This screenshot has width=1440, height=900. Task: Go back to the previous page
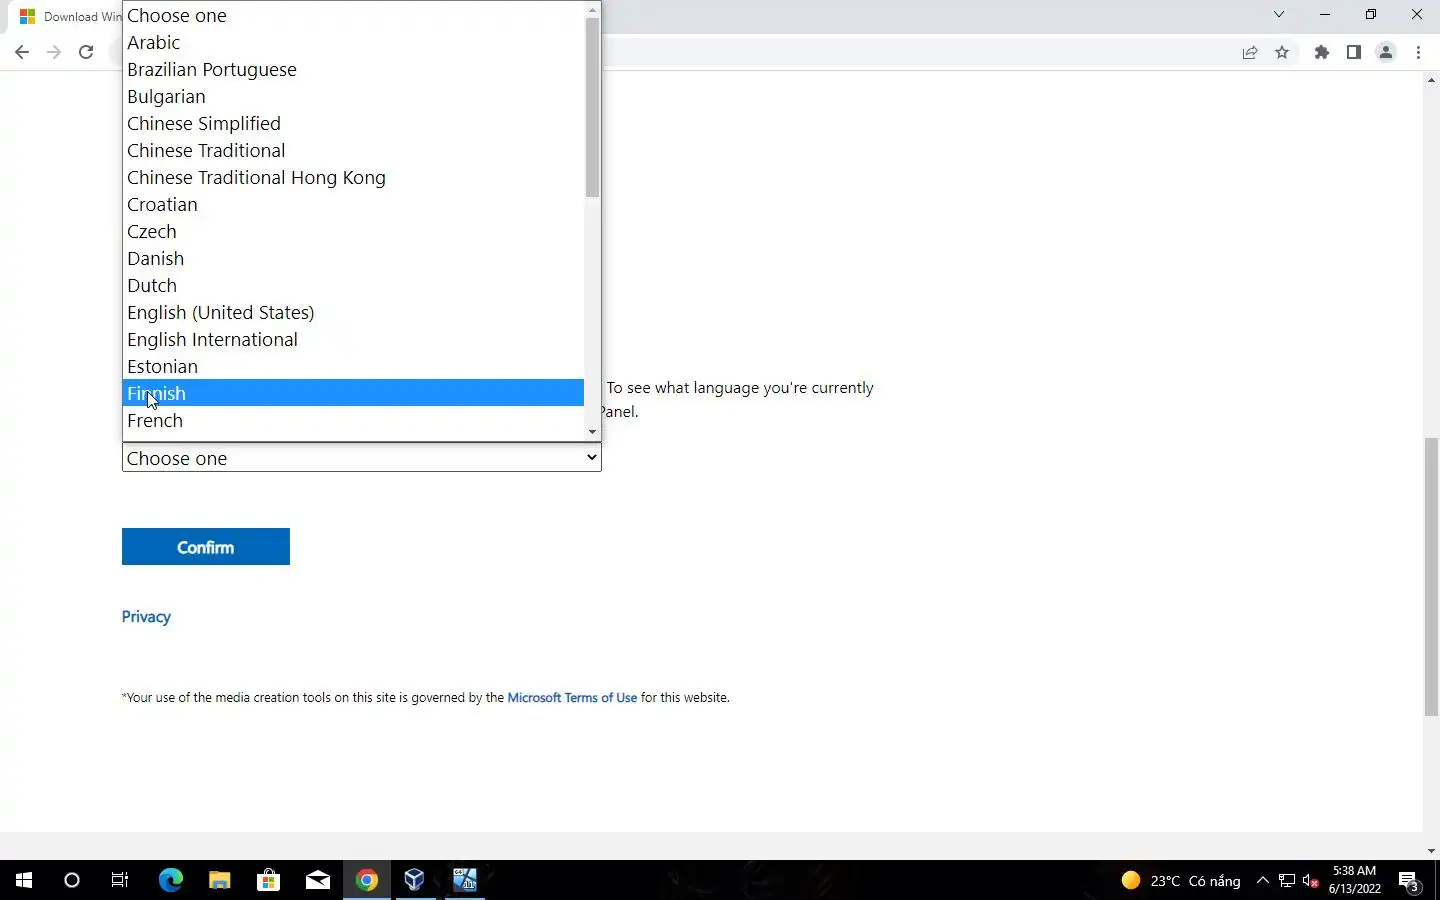22,53
